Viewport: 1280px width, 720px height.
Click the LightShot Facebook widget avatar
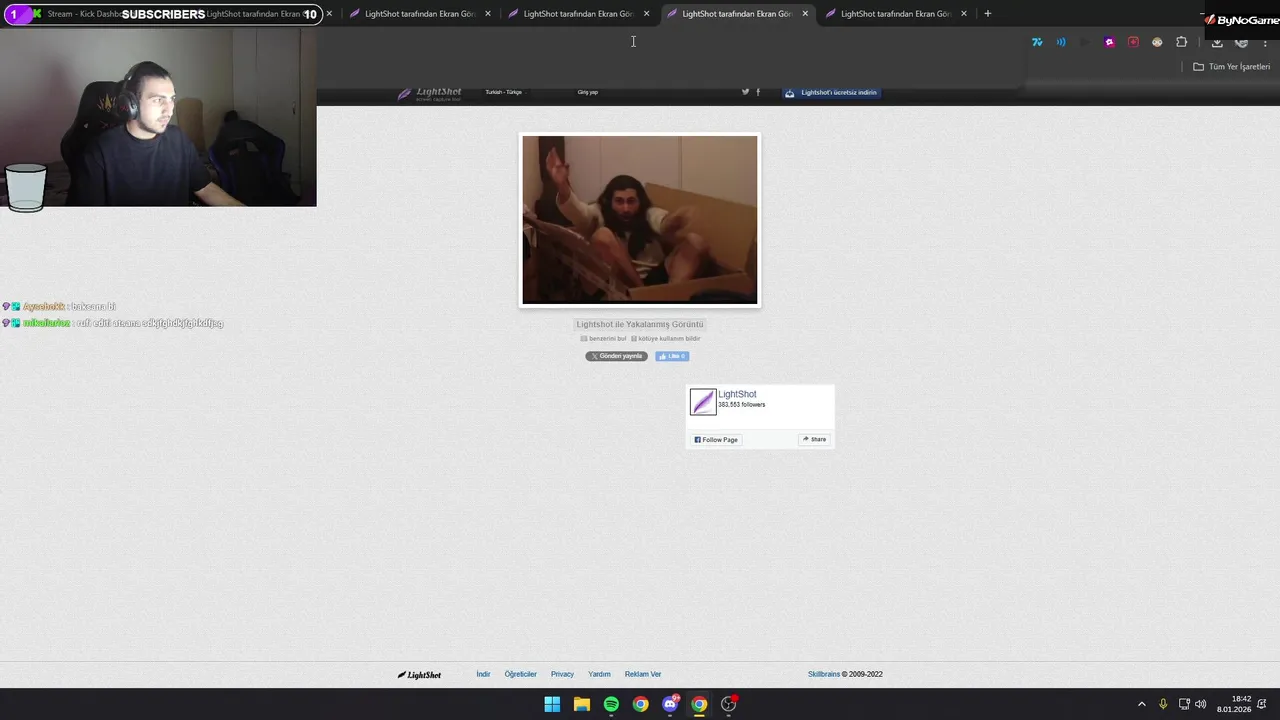point(703,402)
